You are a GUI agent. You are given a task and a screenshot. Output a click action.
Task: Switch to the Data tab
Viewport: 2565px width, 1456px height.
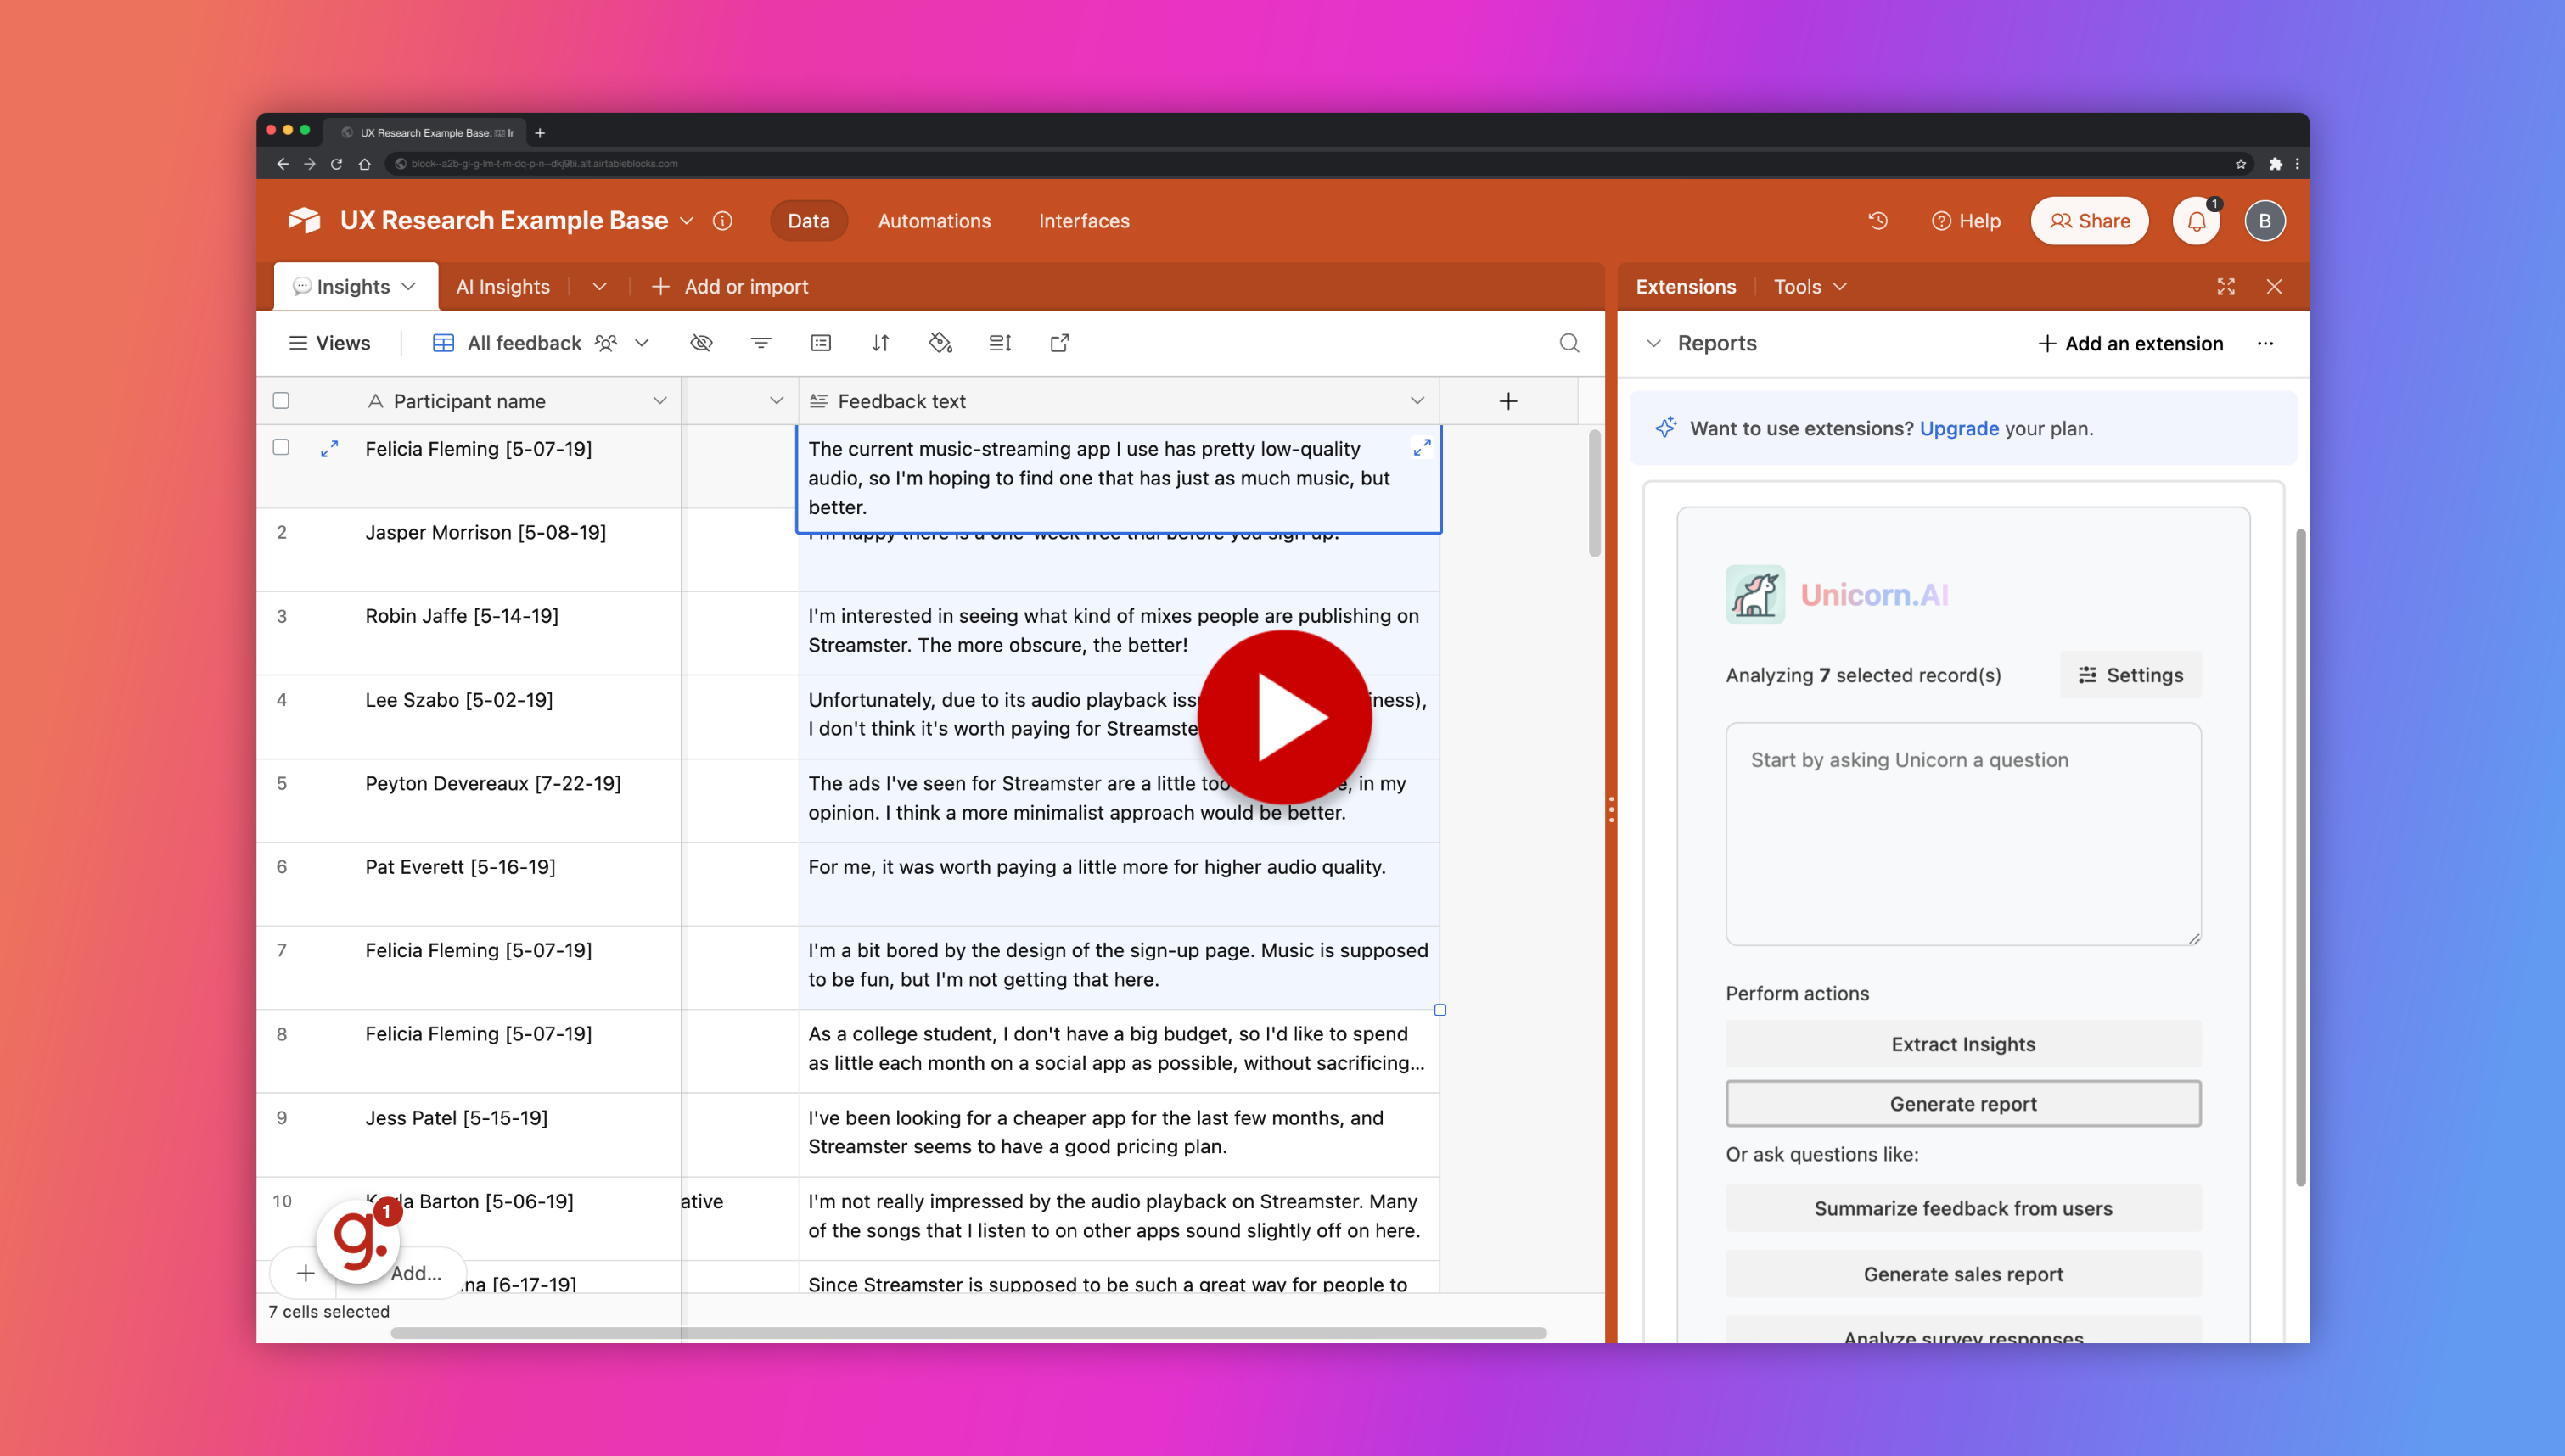pyautogui.click(x=808, y=221)
